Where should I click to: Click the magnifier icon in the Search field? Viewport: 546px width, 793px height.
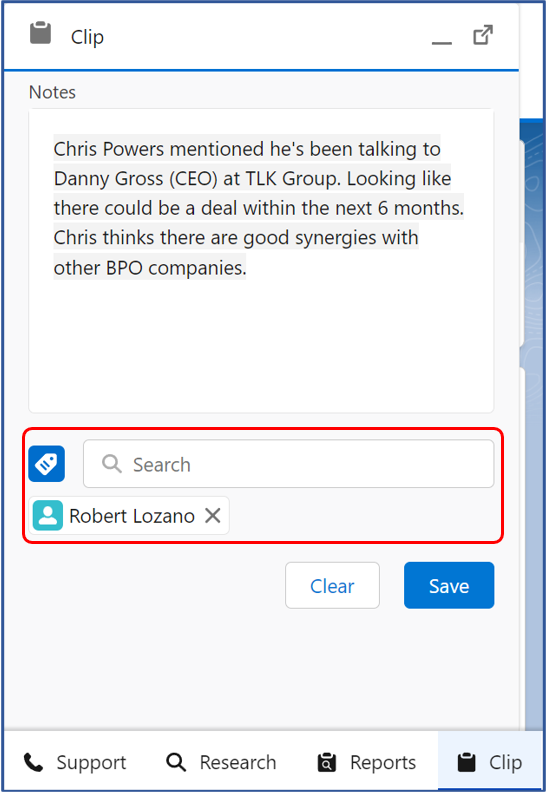click(112, 464)
